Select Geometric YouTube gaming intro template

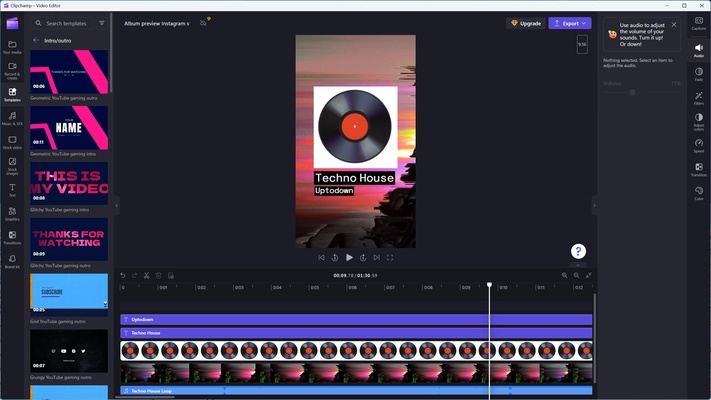click(69, 128)
